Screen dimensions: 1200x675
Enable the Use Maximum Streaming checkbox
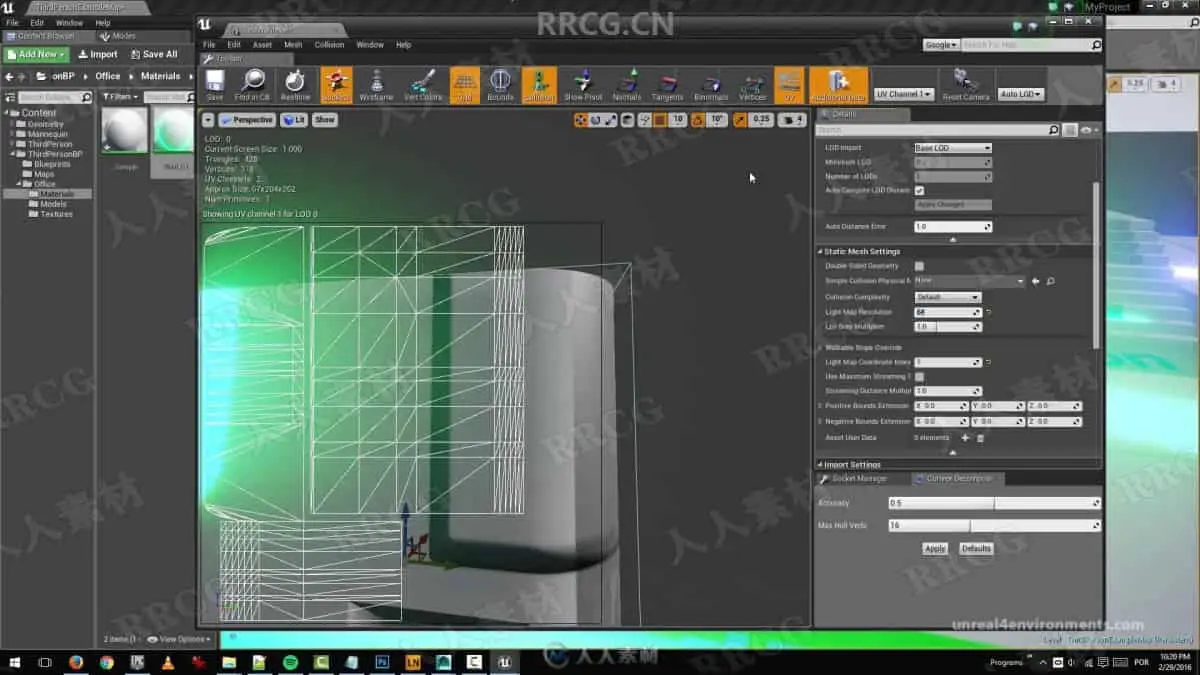pyautogui.click(x=919, y=376)
